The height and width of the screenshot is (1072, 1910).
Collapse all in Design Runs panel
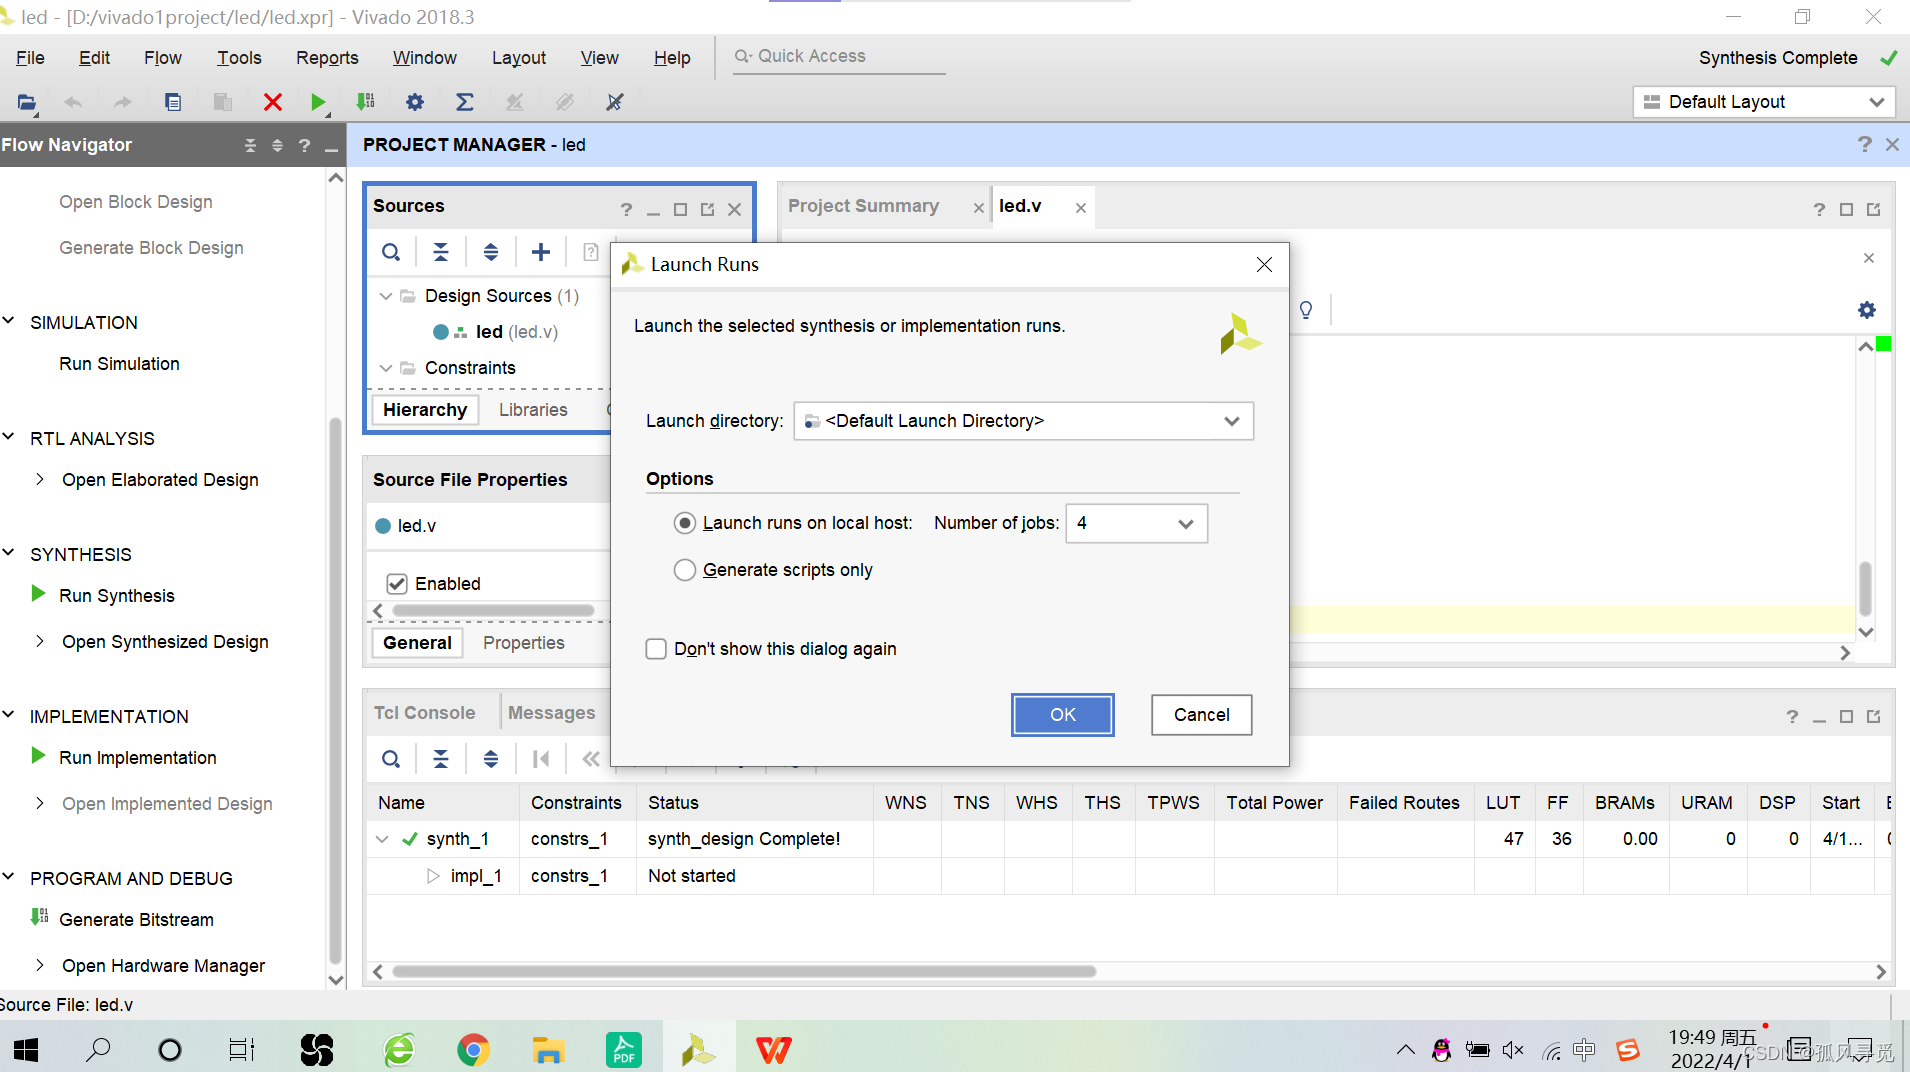(x=441, y=759)
